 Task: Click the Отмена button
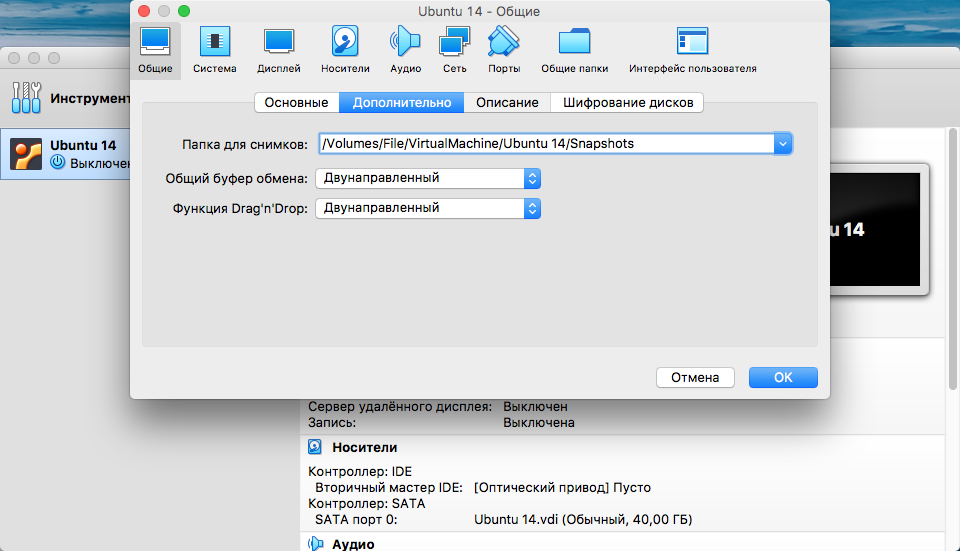pos(695,377)
